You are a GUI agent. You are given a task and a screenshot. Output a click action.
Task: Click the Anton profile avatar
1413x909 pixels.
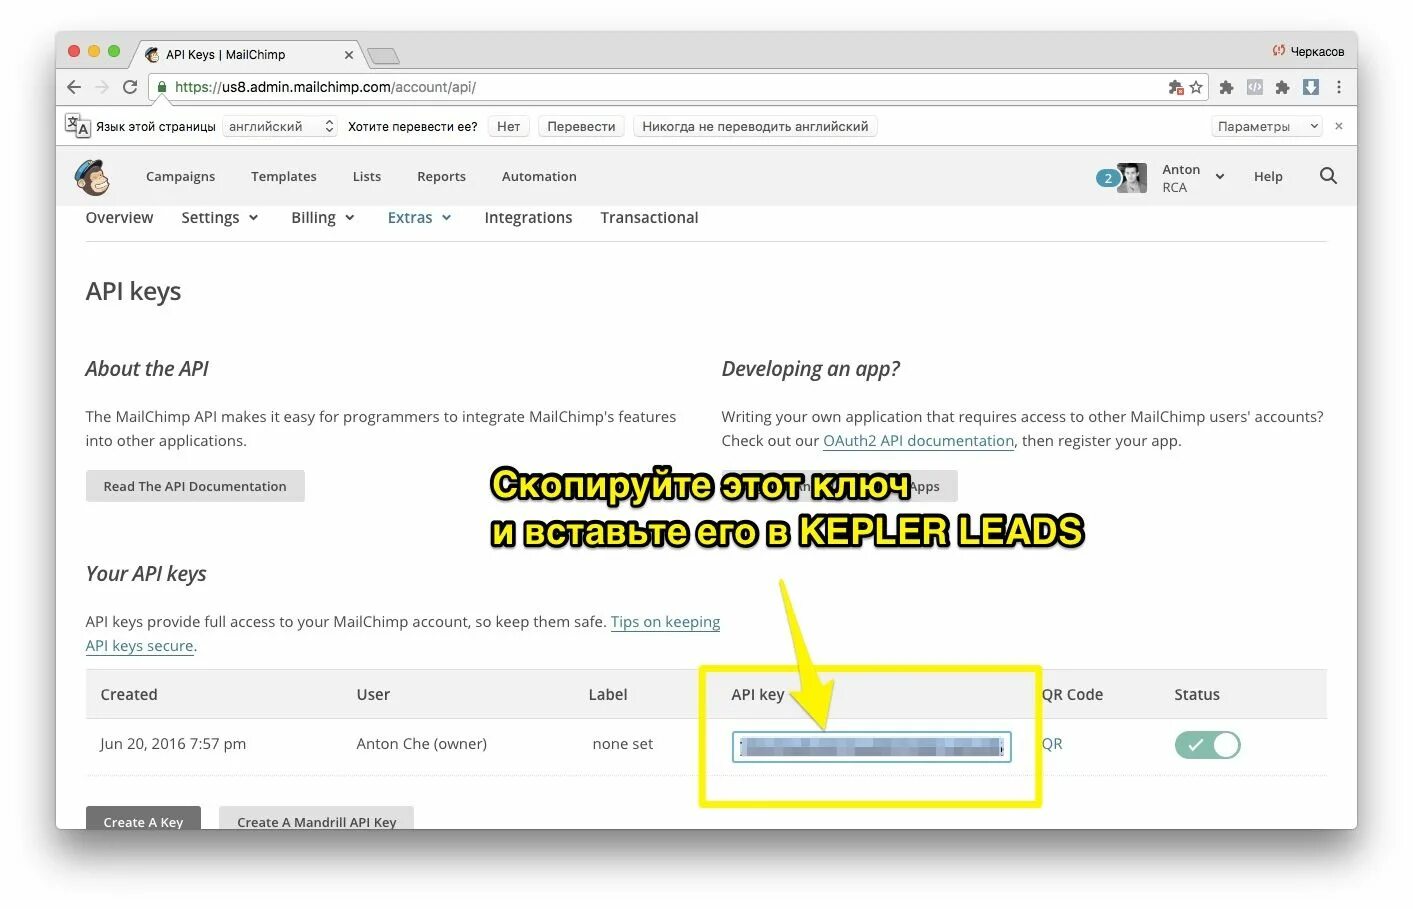point(1132,178)
